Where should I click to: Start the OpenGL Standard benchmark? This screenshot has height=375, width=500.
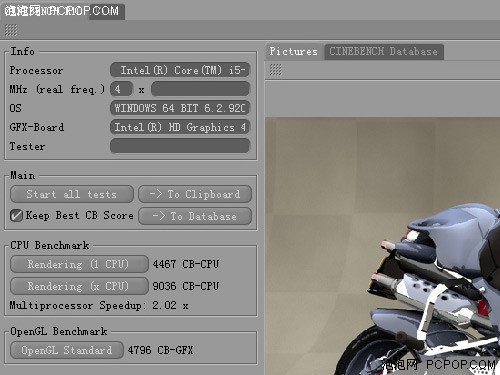(x=67, y=350)
